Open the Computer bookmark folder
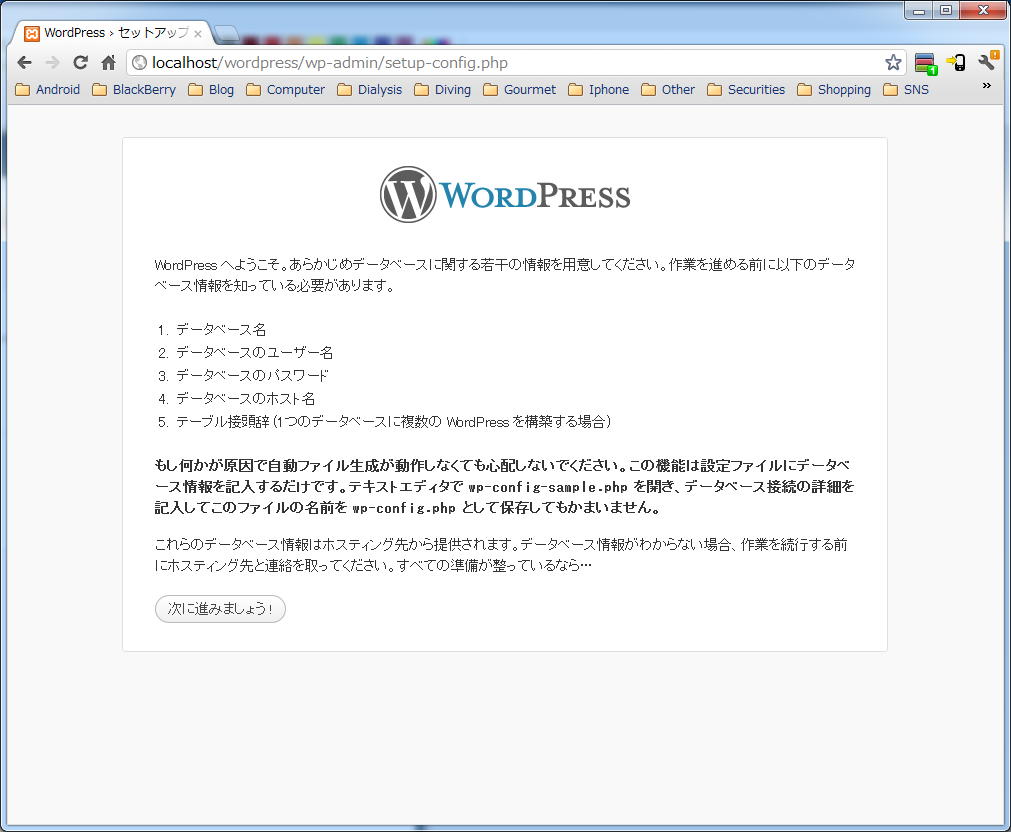 pos(286,90)
